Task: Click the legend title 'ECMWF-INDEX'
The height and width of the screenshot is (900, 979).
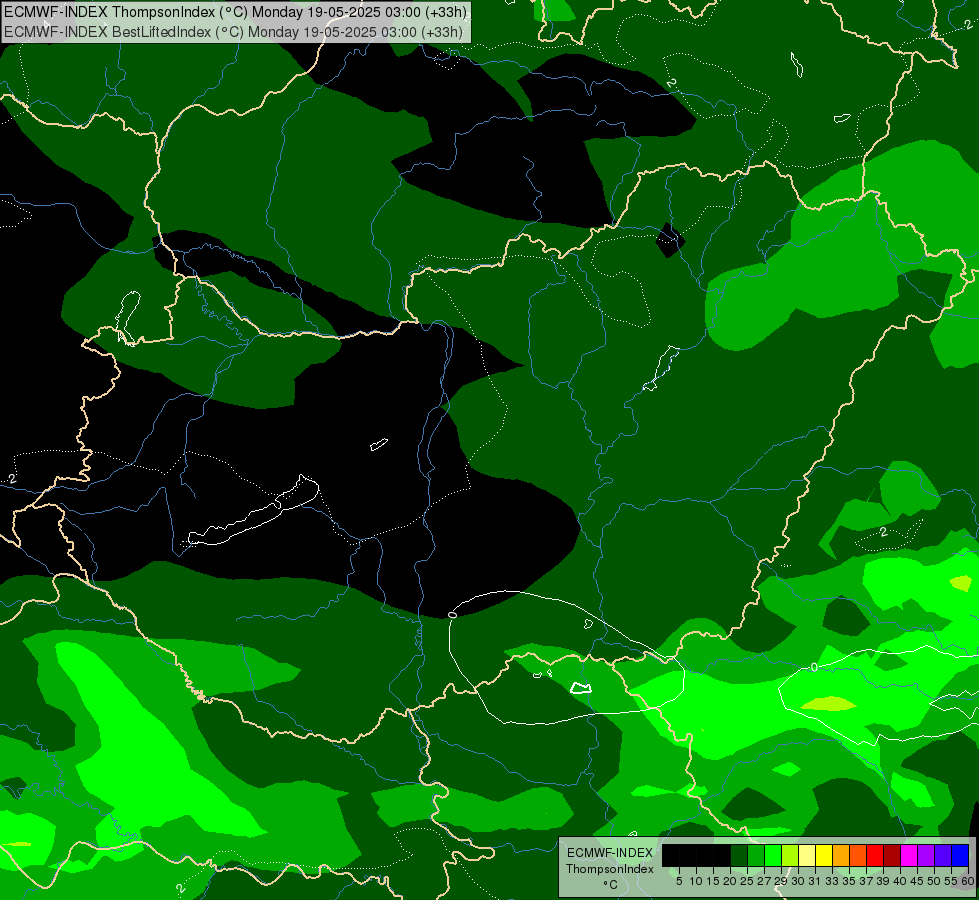Action: (x=610, y=853)
